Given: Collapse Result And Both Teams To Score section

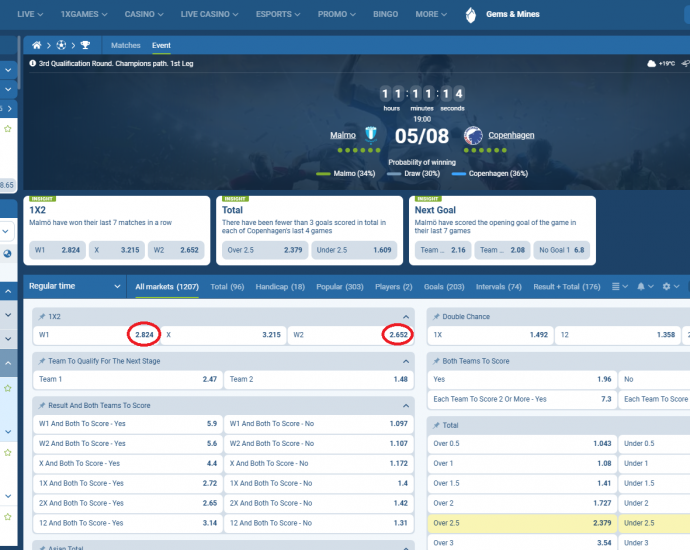Looking at the screenshot, I should (x=406, y=406).
